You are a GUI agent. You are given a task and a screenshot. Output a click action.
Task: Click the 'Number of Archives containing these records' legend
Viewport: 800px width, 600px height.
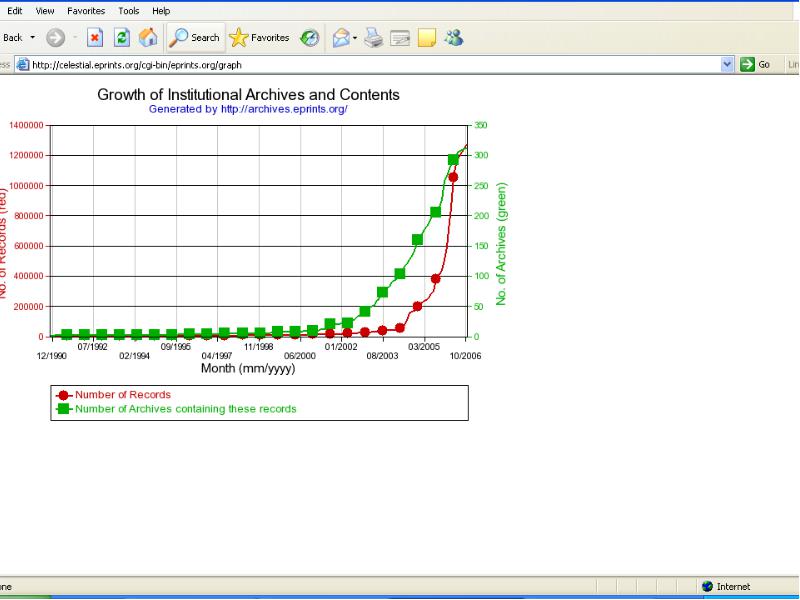click(186, 409)
